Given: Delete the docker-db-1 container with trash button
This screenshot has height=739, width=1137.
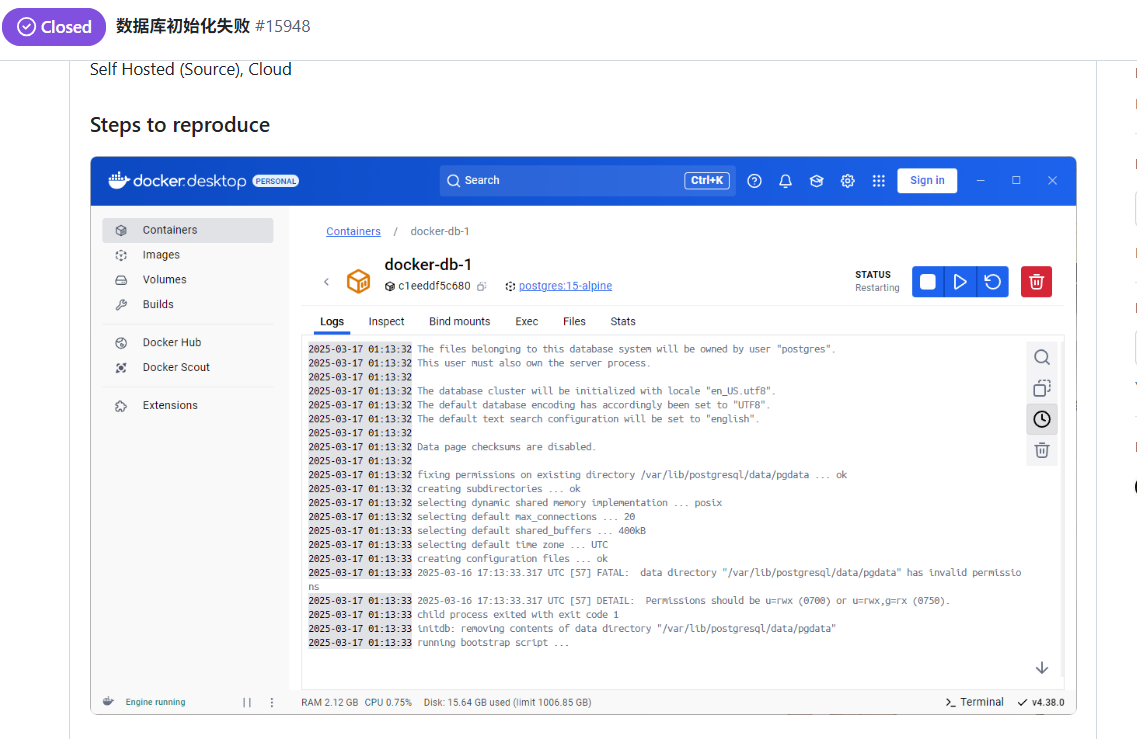Looking at the screenshot, I should coord(1036,281).
